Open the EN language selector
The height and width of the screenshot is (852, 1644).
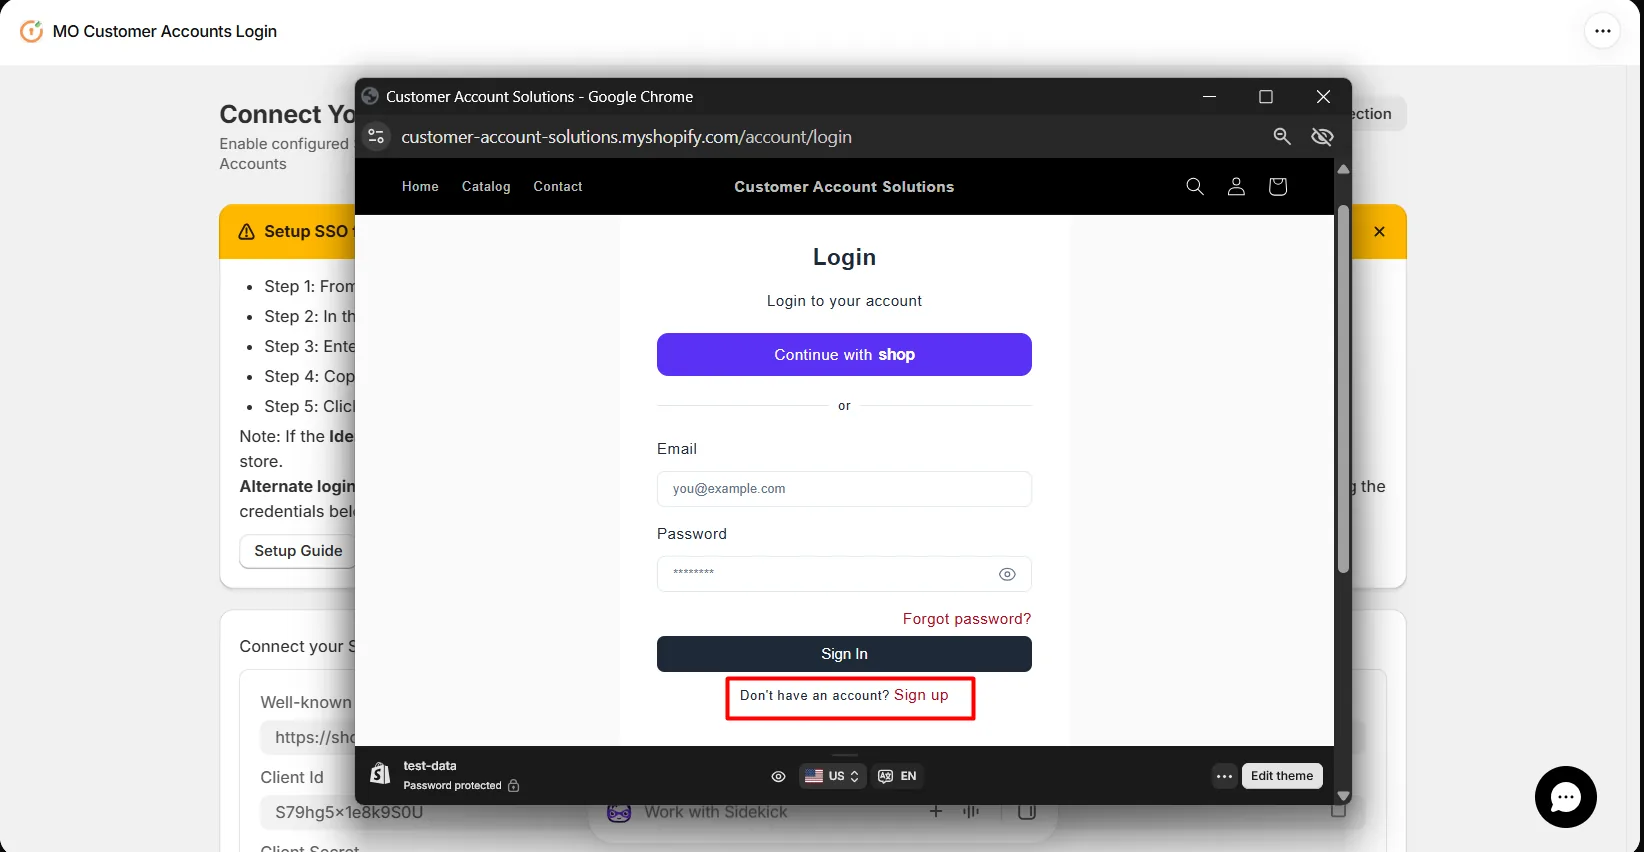(897, 776)
